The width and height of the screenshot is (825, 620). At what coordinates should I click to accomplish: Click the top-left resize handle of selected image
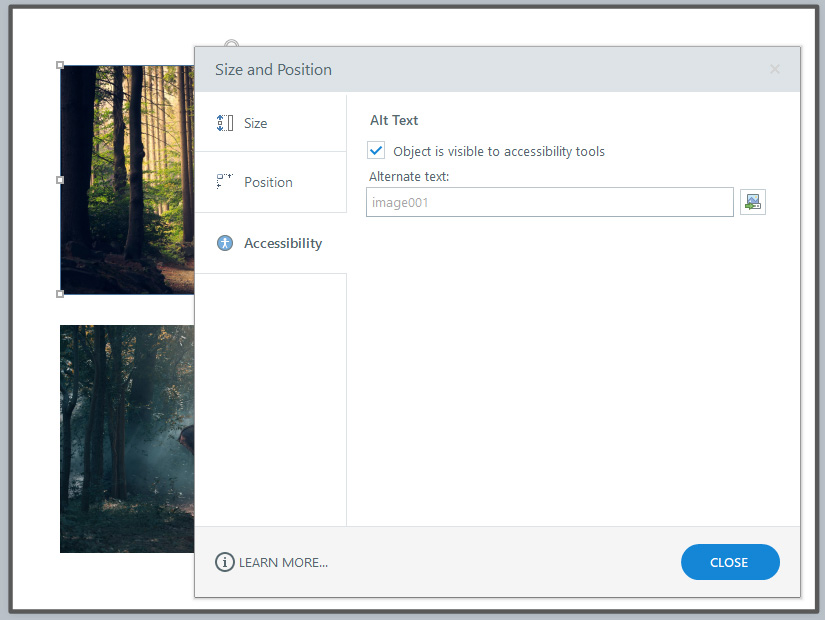point(60,66)
